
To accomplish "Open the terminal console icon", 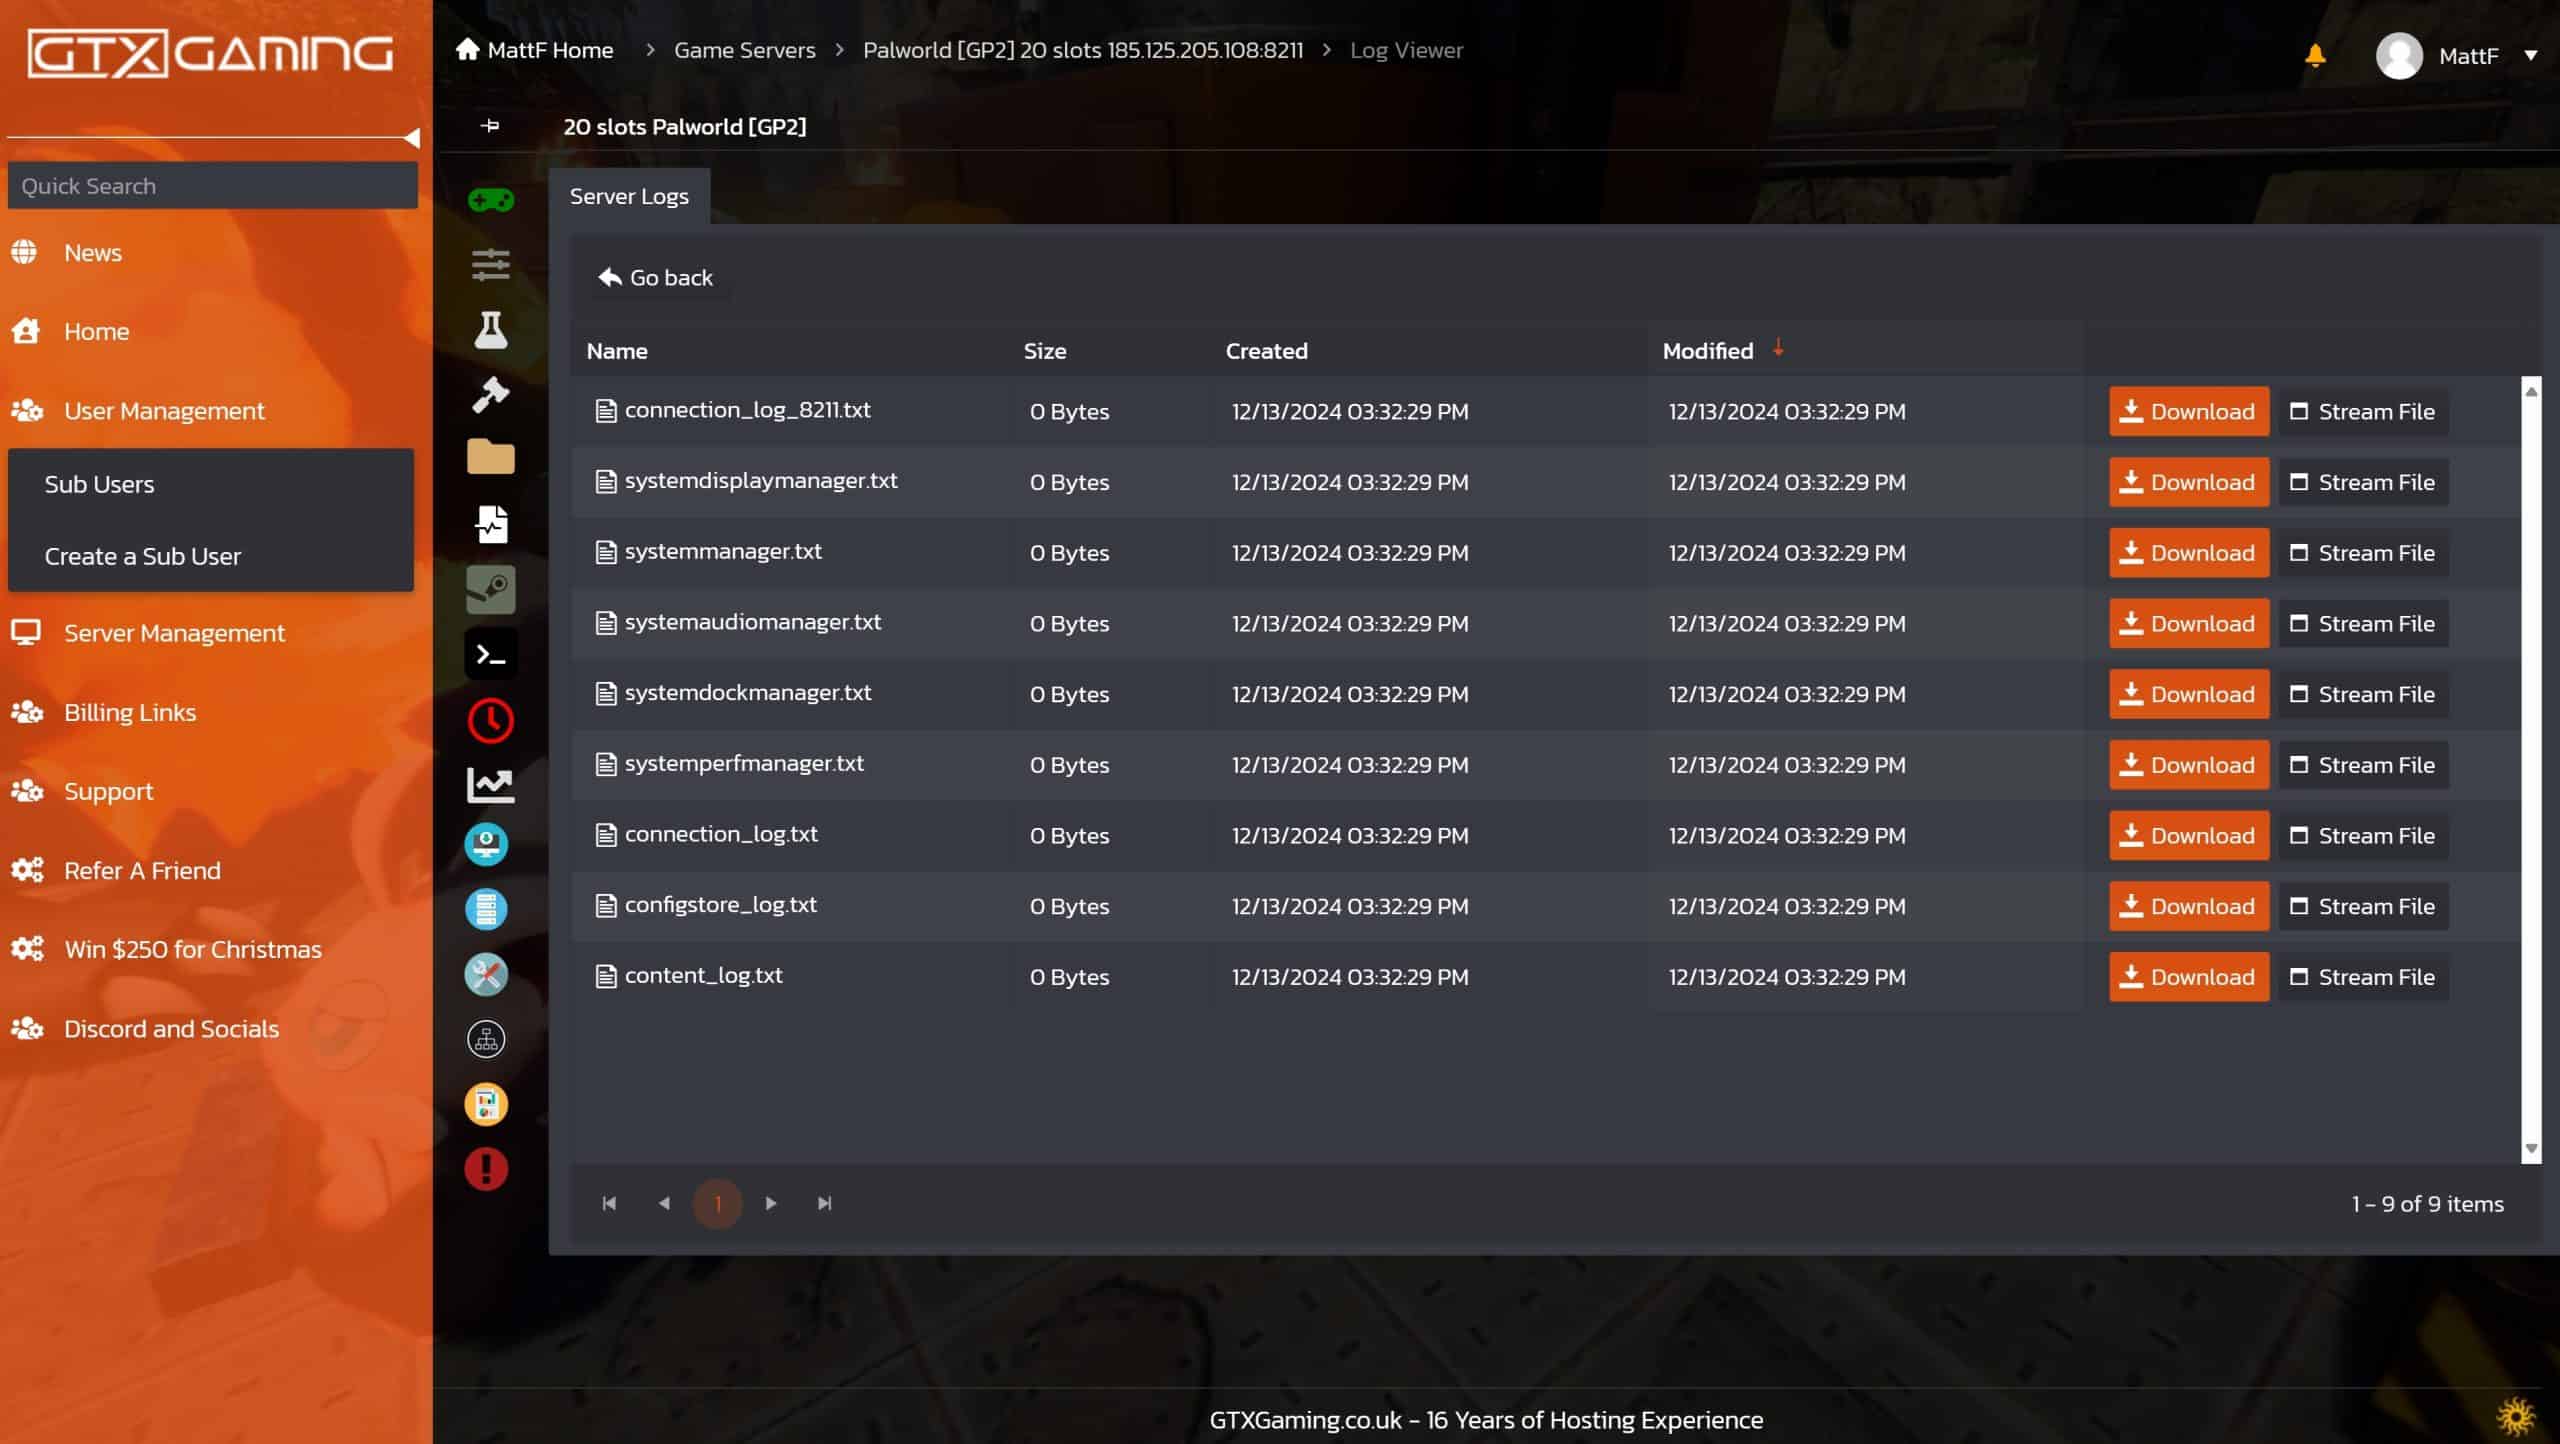I will point(490,655).
